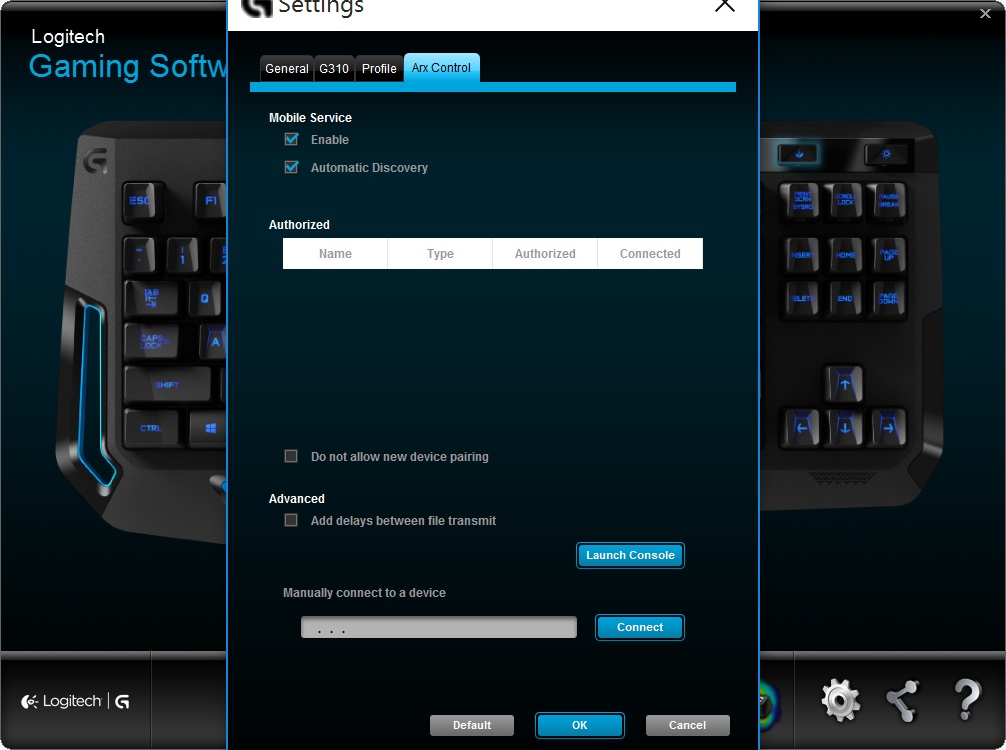Click the INSERT key on keyboard image
The image size is (1006, 750).
801,255
